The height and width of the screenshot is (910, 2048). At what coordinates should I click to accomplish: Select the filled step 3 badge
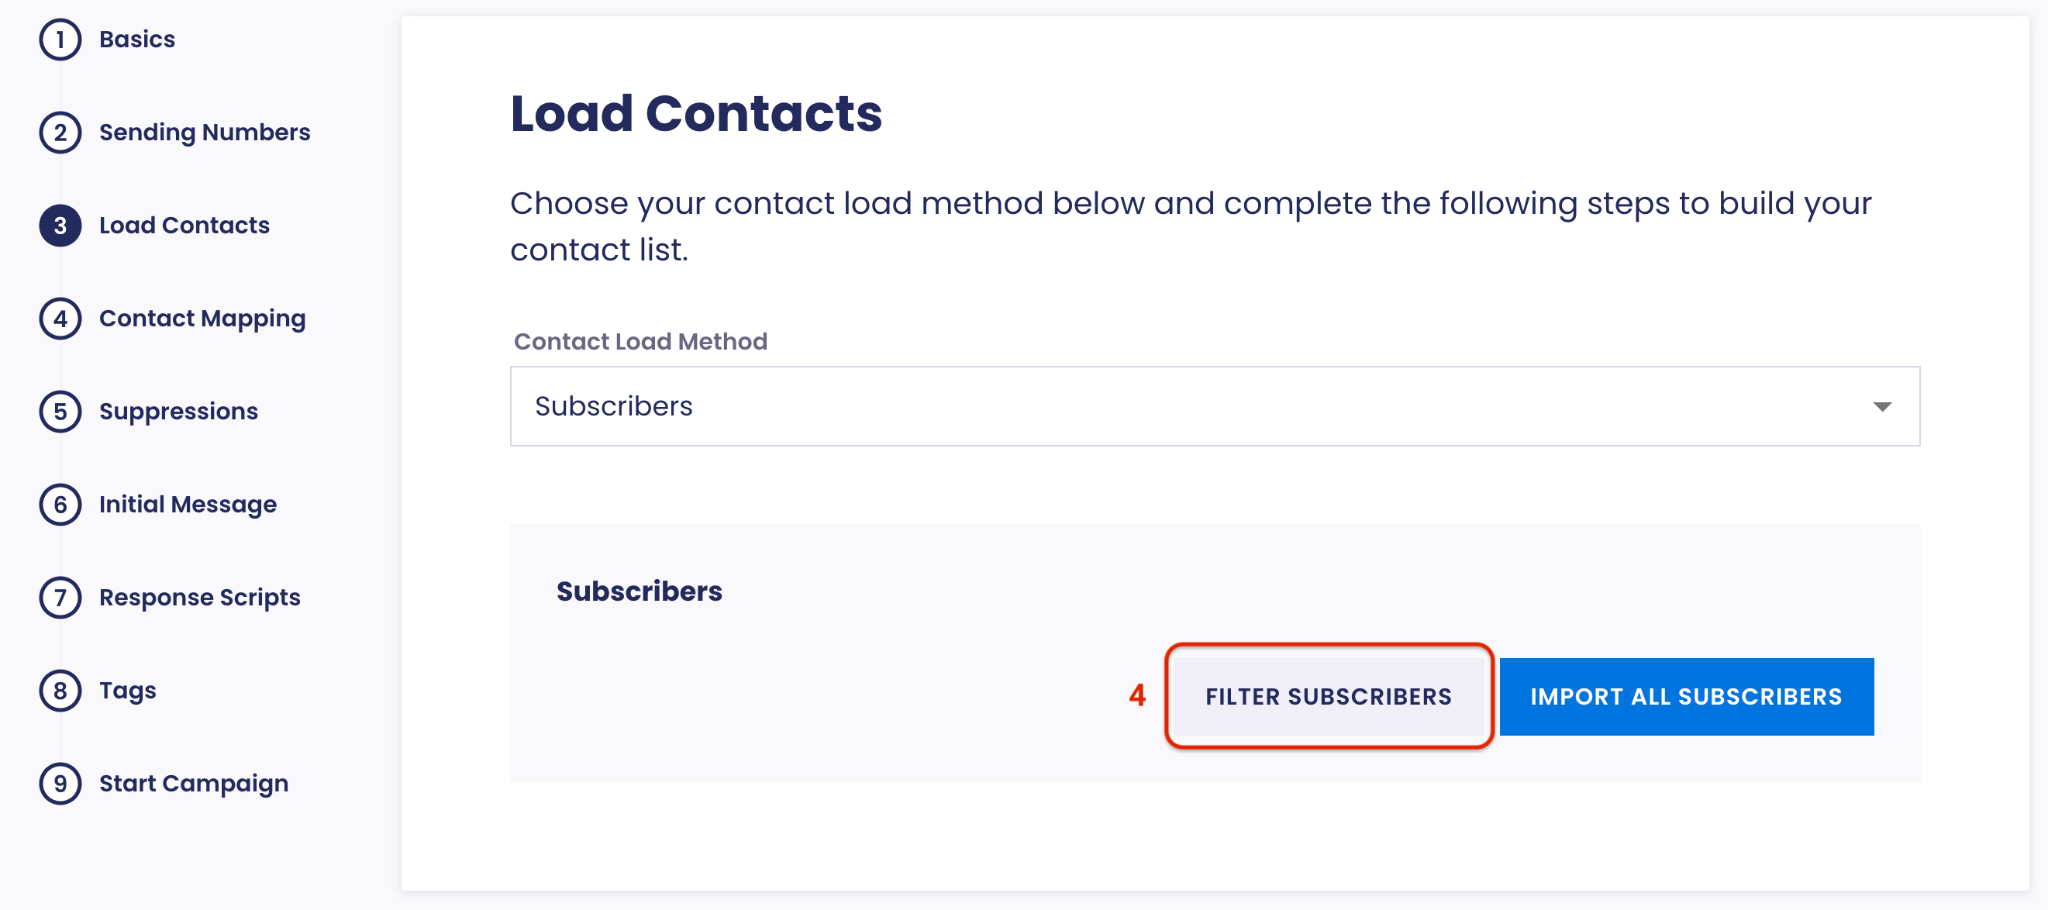60,226
